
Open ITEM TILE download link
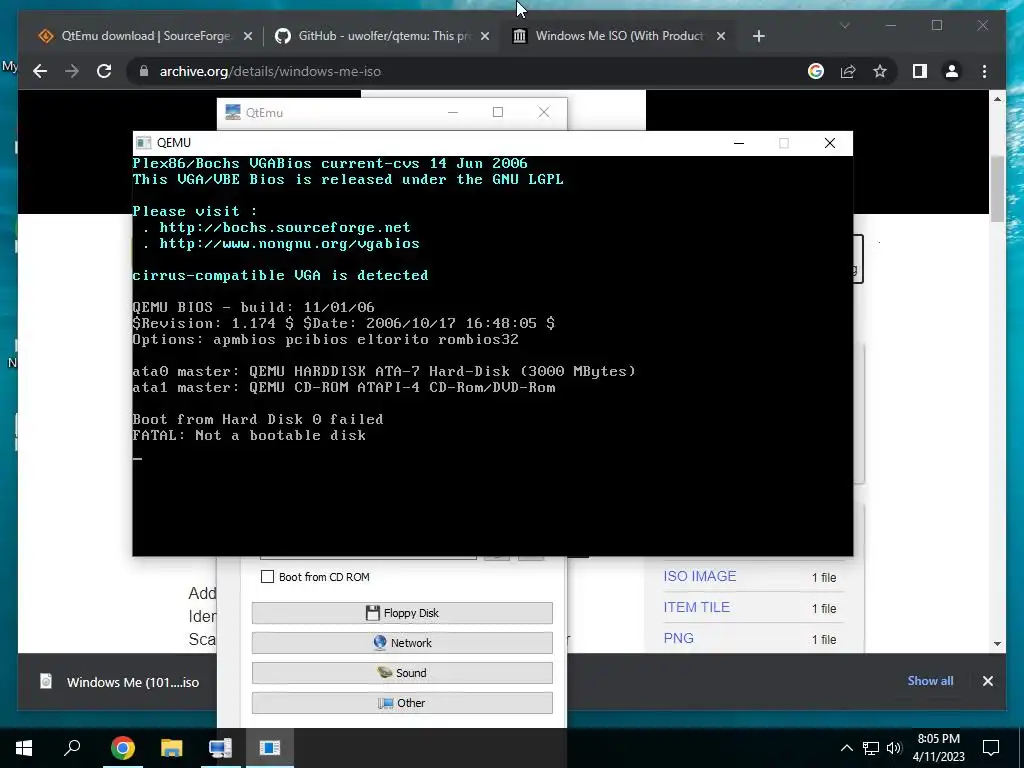[696, 607]
